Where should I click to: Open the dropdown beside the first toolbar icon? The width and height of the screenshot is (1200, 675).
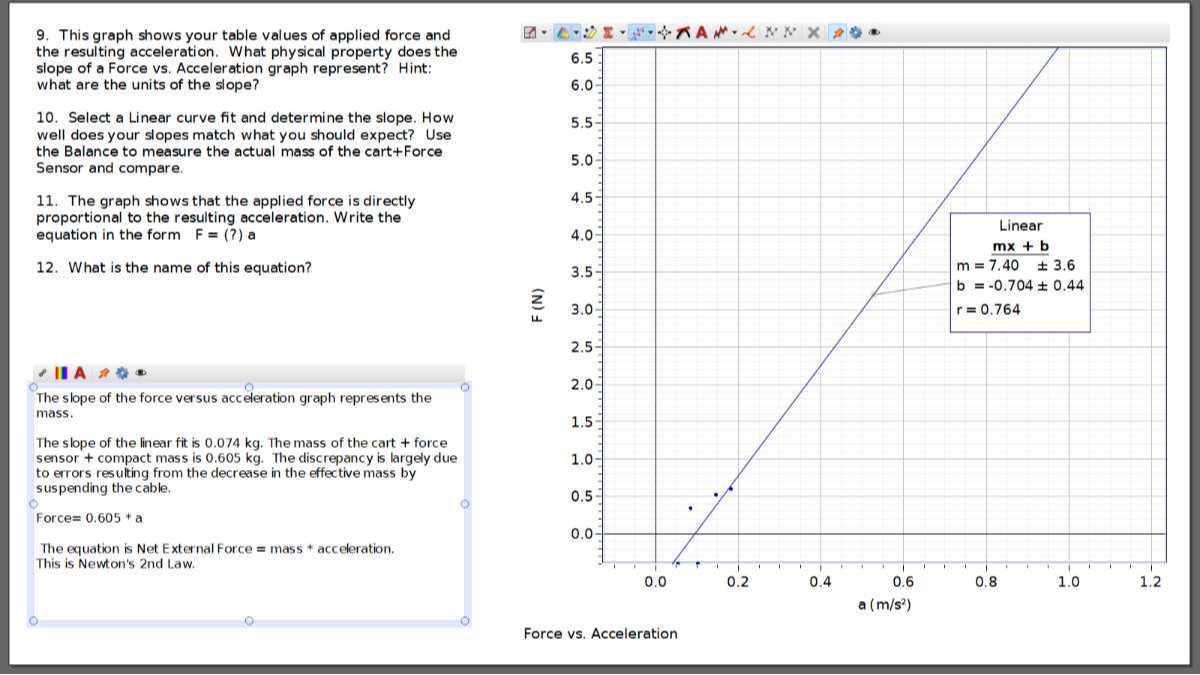pos(545,31)
